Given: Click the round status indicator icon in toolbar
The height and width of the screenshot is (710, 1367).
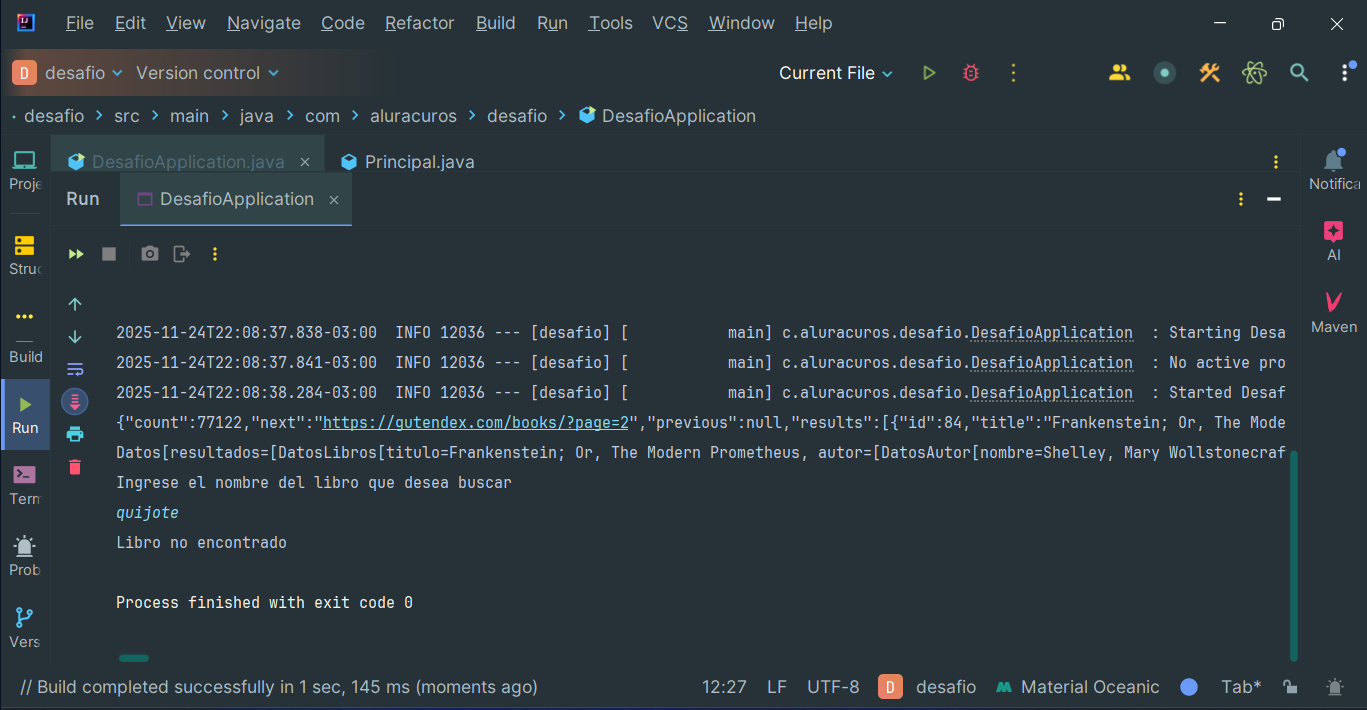Looking at the screenshot, I should click(1164, 73).
